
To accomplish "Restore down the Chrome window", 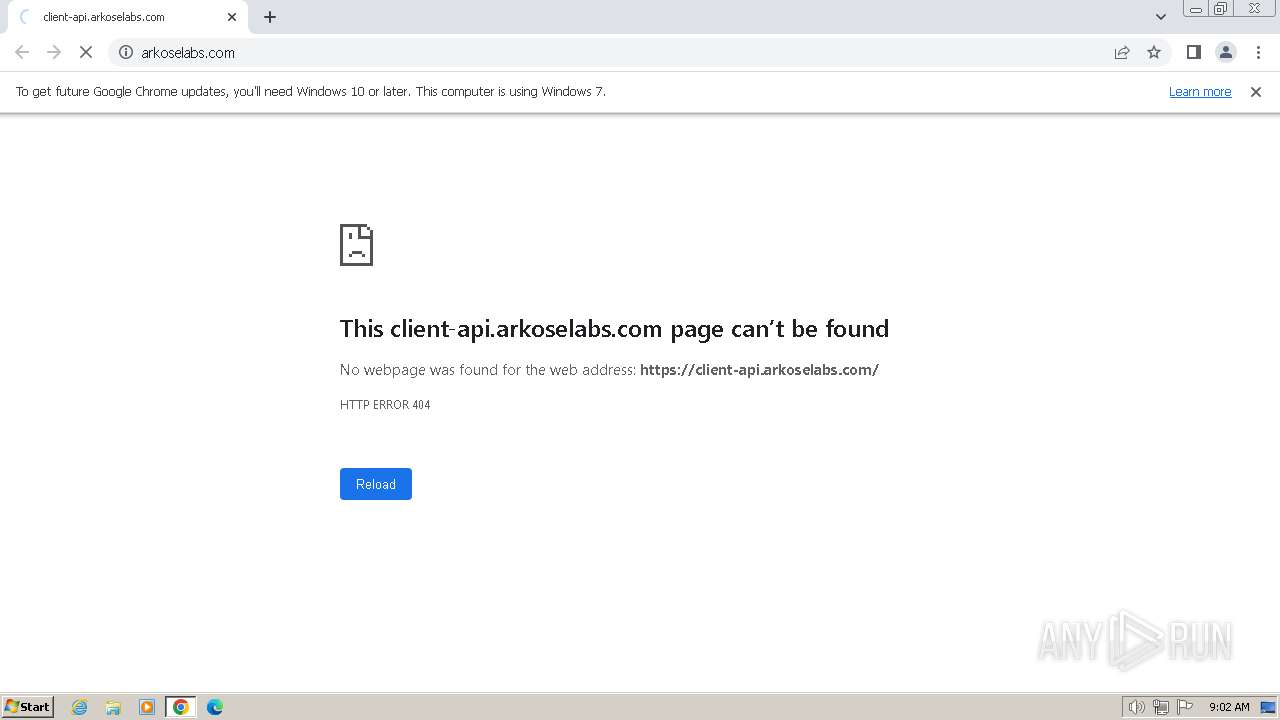I will coord(1221,9).
